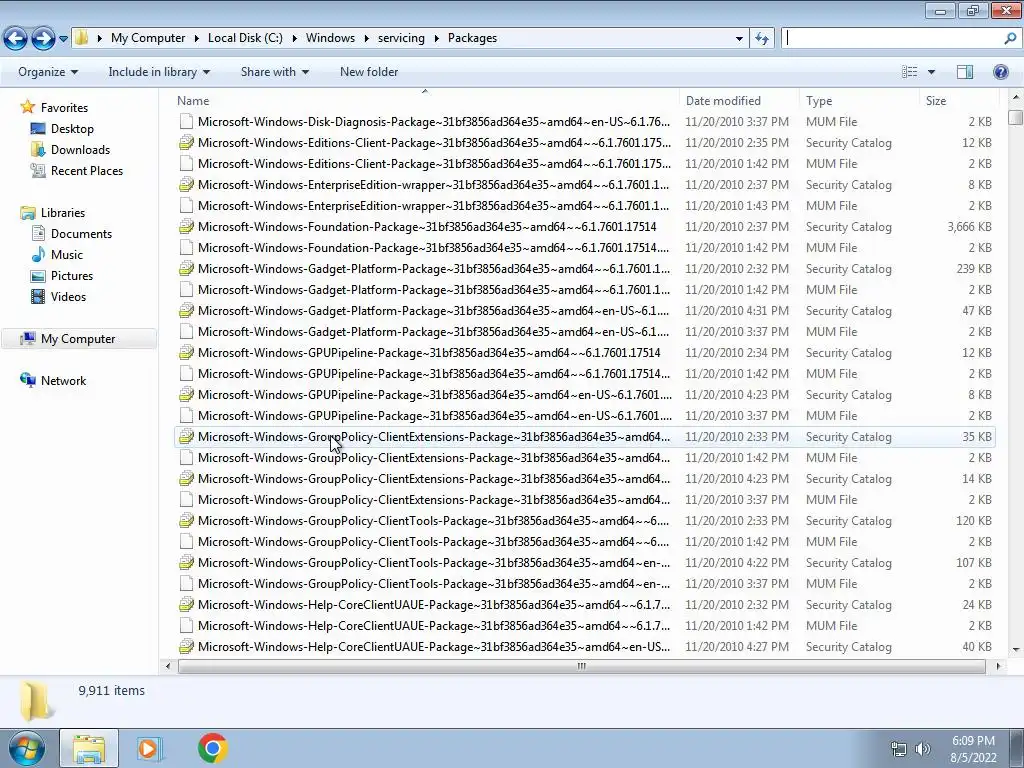This screenshot has height=768, width=1024.
Task: Create a New folder
Action: pyautogui.click(x=369, y=72)
